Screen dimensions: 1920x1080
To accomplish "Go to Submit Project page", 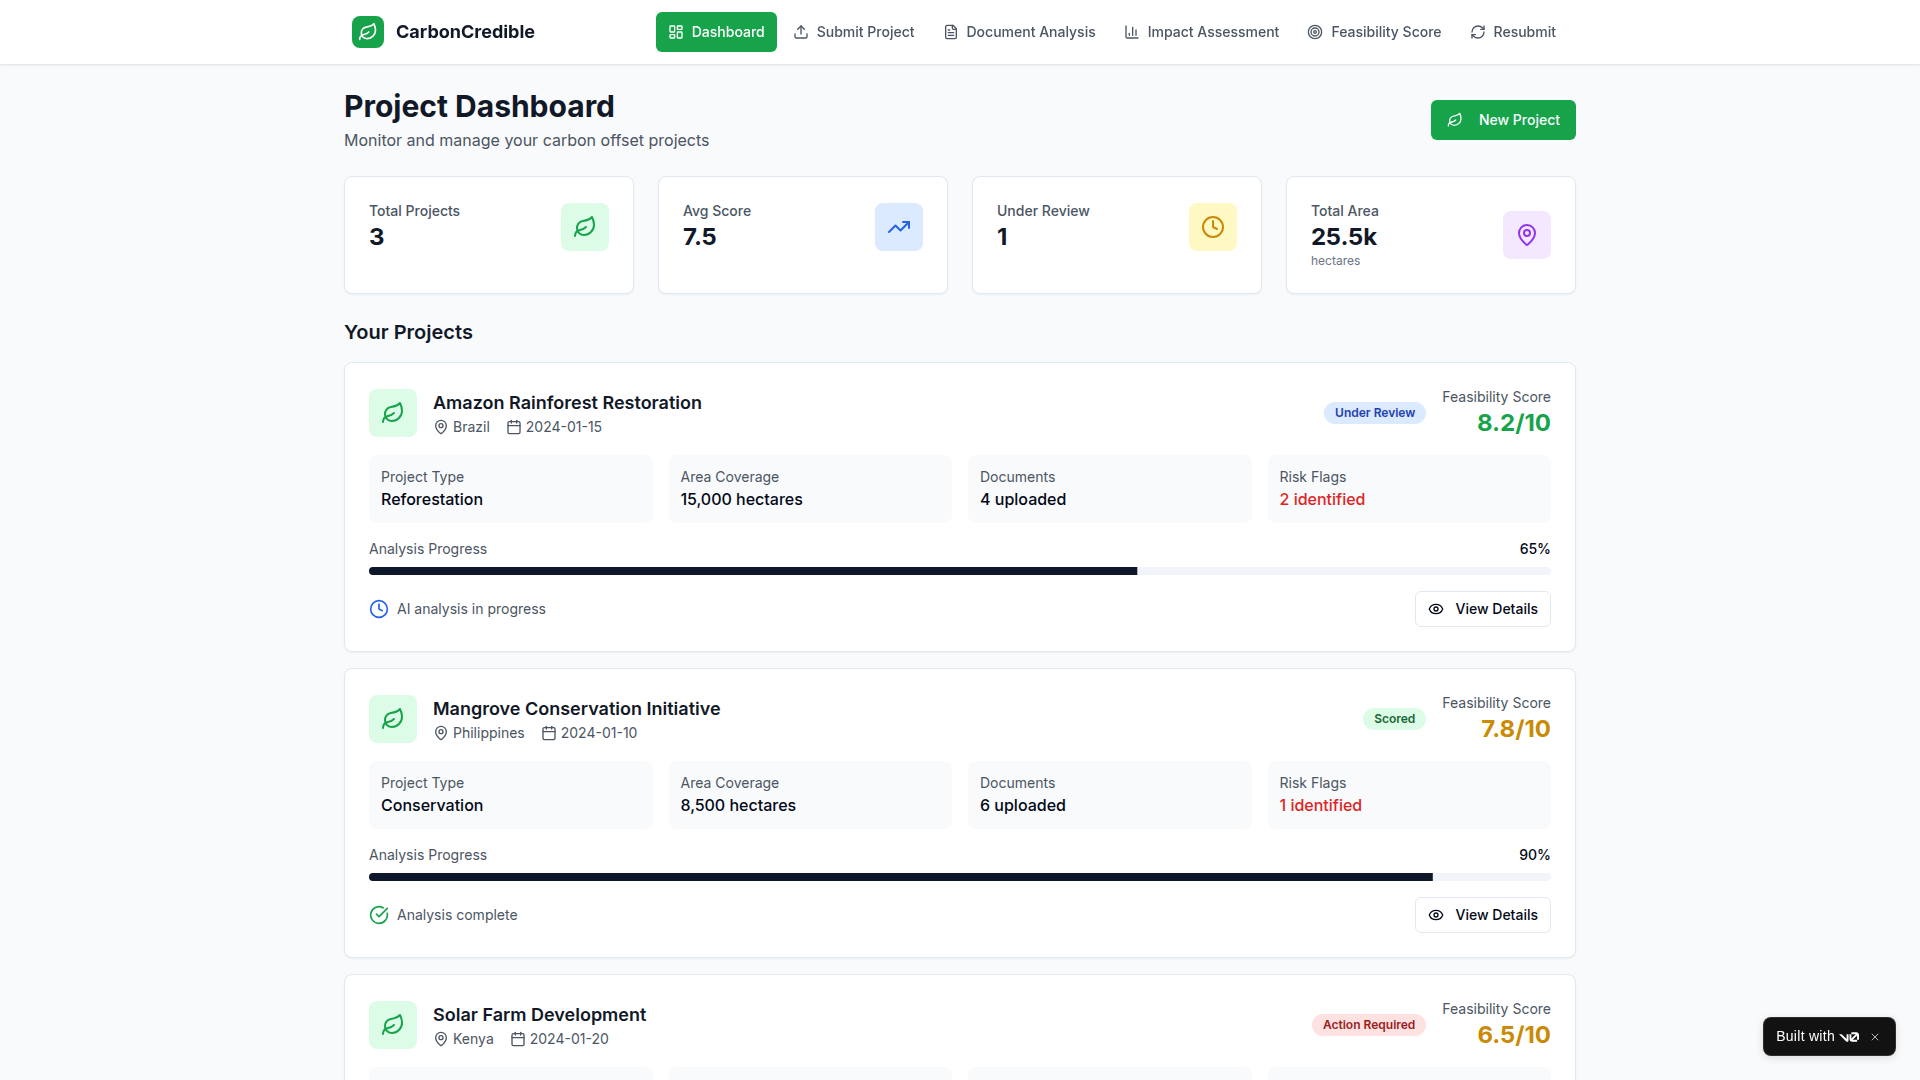I will [x=854, y=32].
